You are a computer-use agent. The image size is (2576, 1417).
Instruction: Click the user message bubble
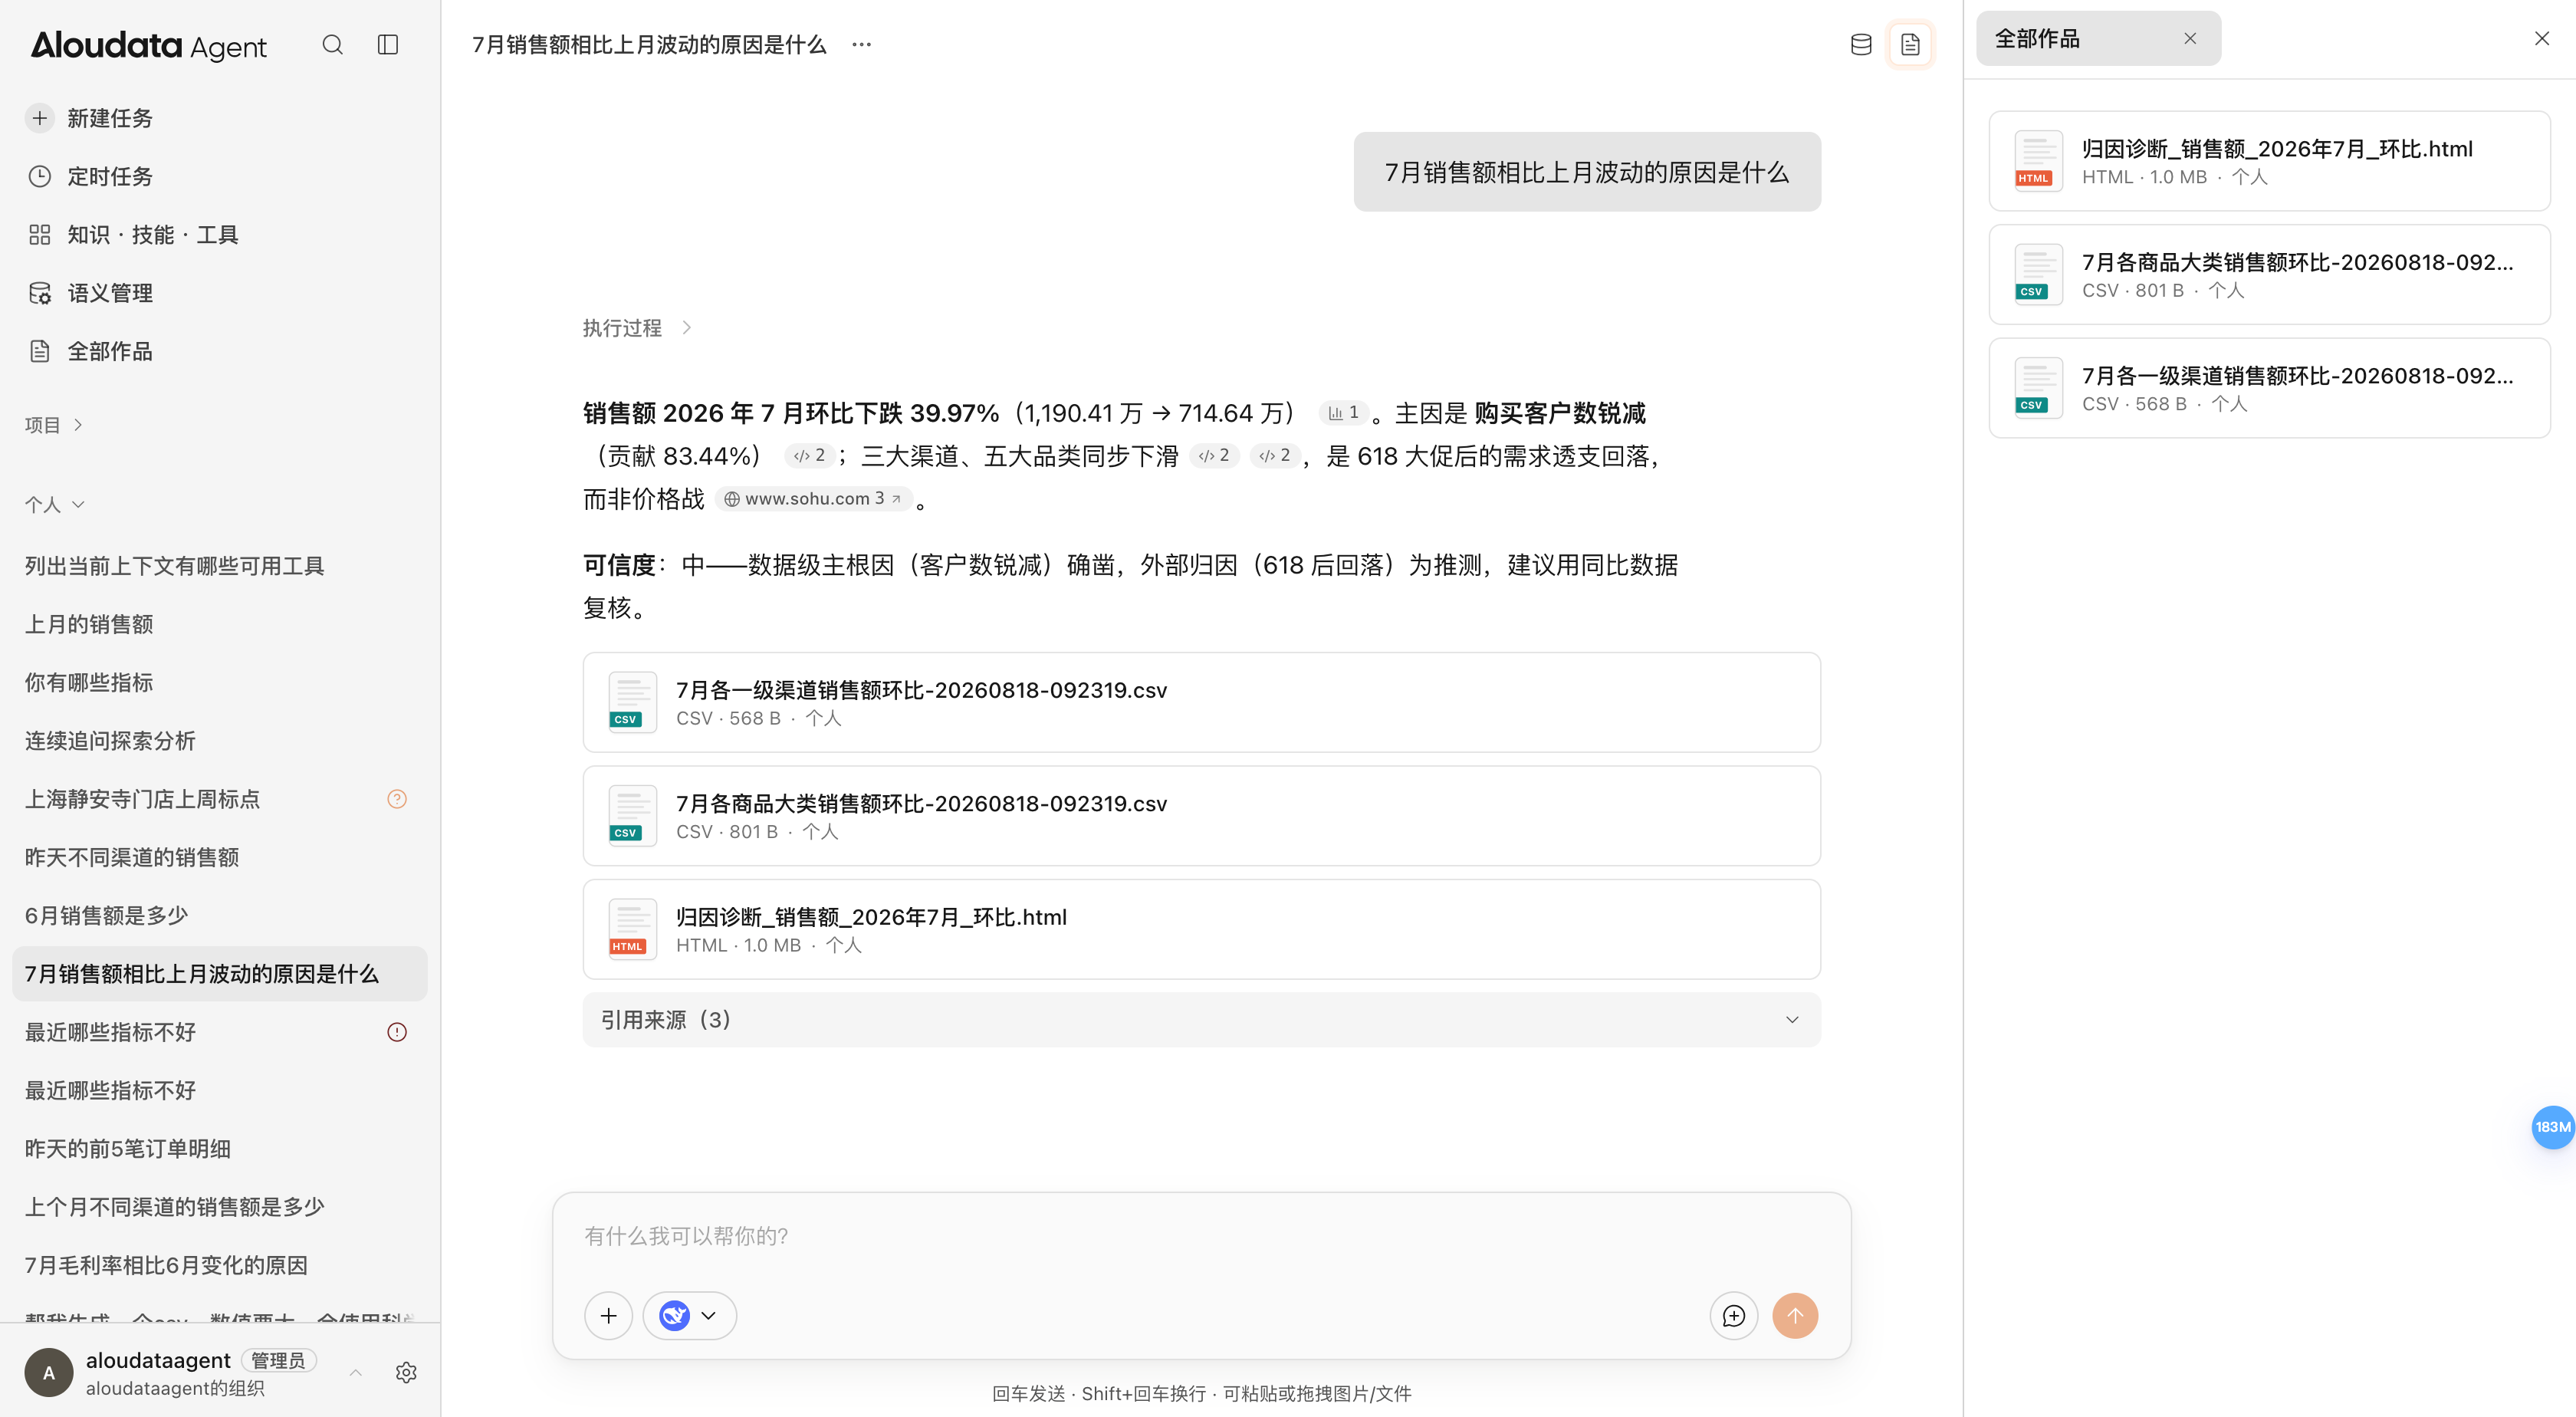pos(1587,172)
